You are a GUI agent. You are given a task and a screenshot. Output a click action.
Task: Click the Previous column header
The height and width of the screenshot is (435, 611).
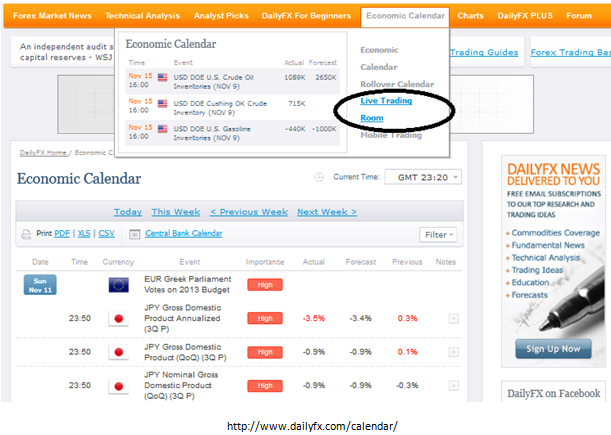[407, 262]
